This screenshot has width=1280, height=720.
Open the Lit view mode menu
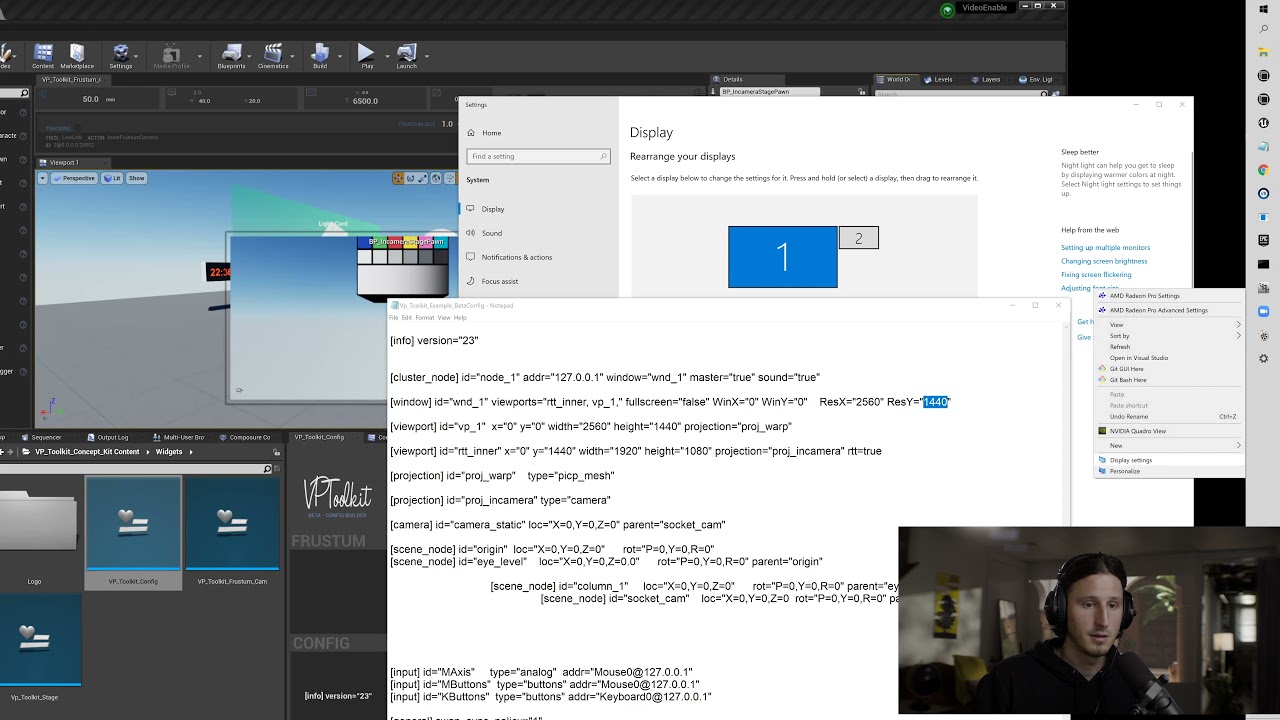coord(112,178)
